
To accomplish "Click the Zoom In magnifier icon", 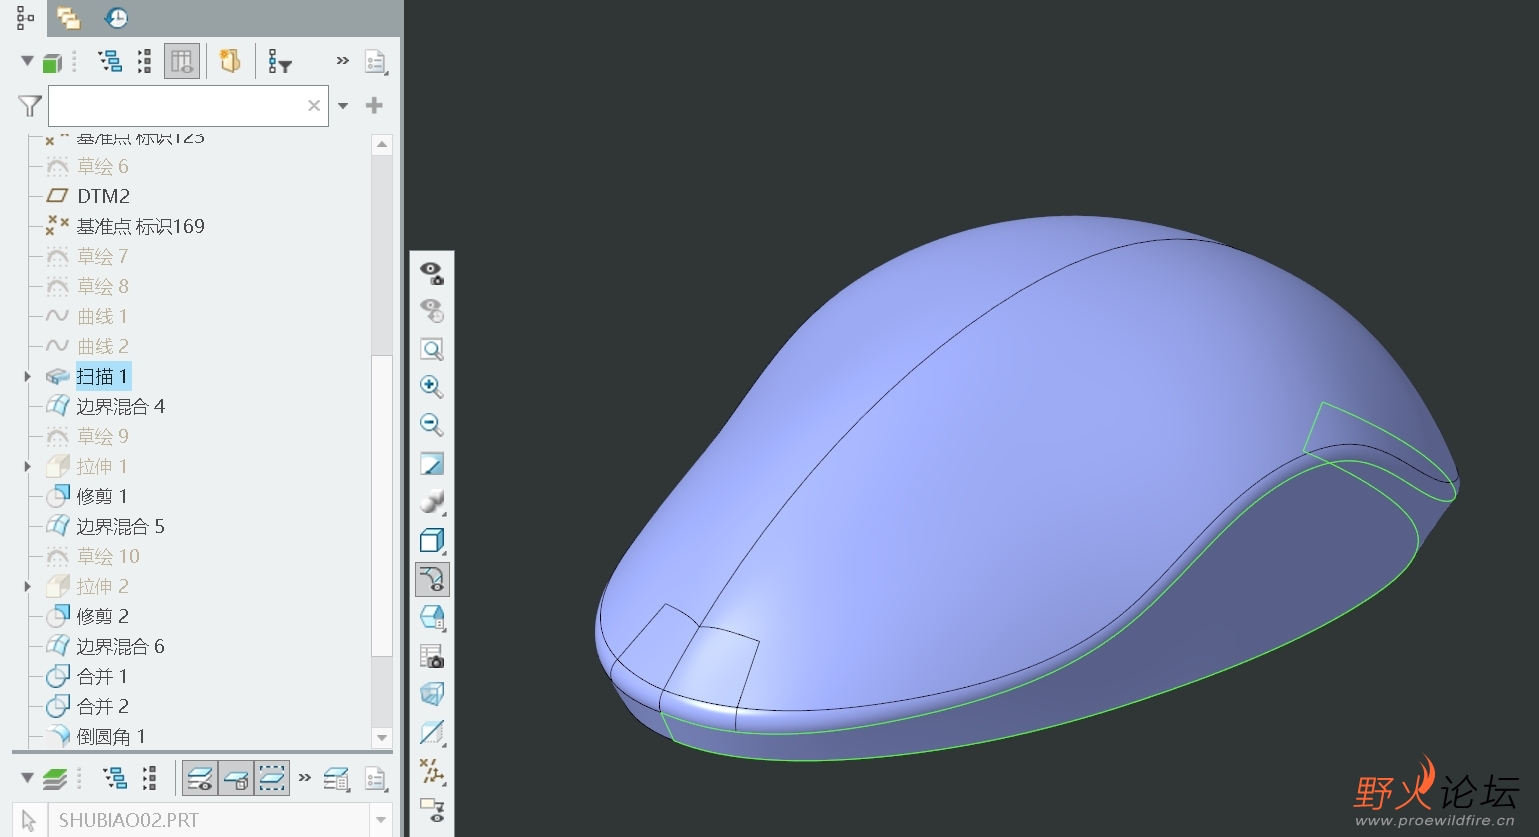I will (431, 387).
